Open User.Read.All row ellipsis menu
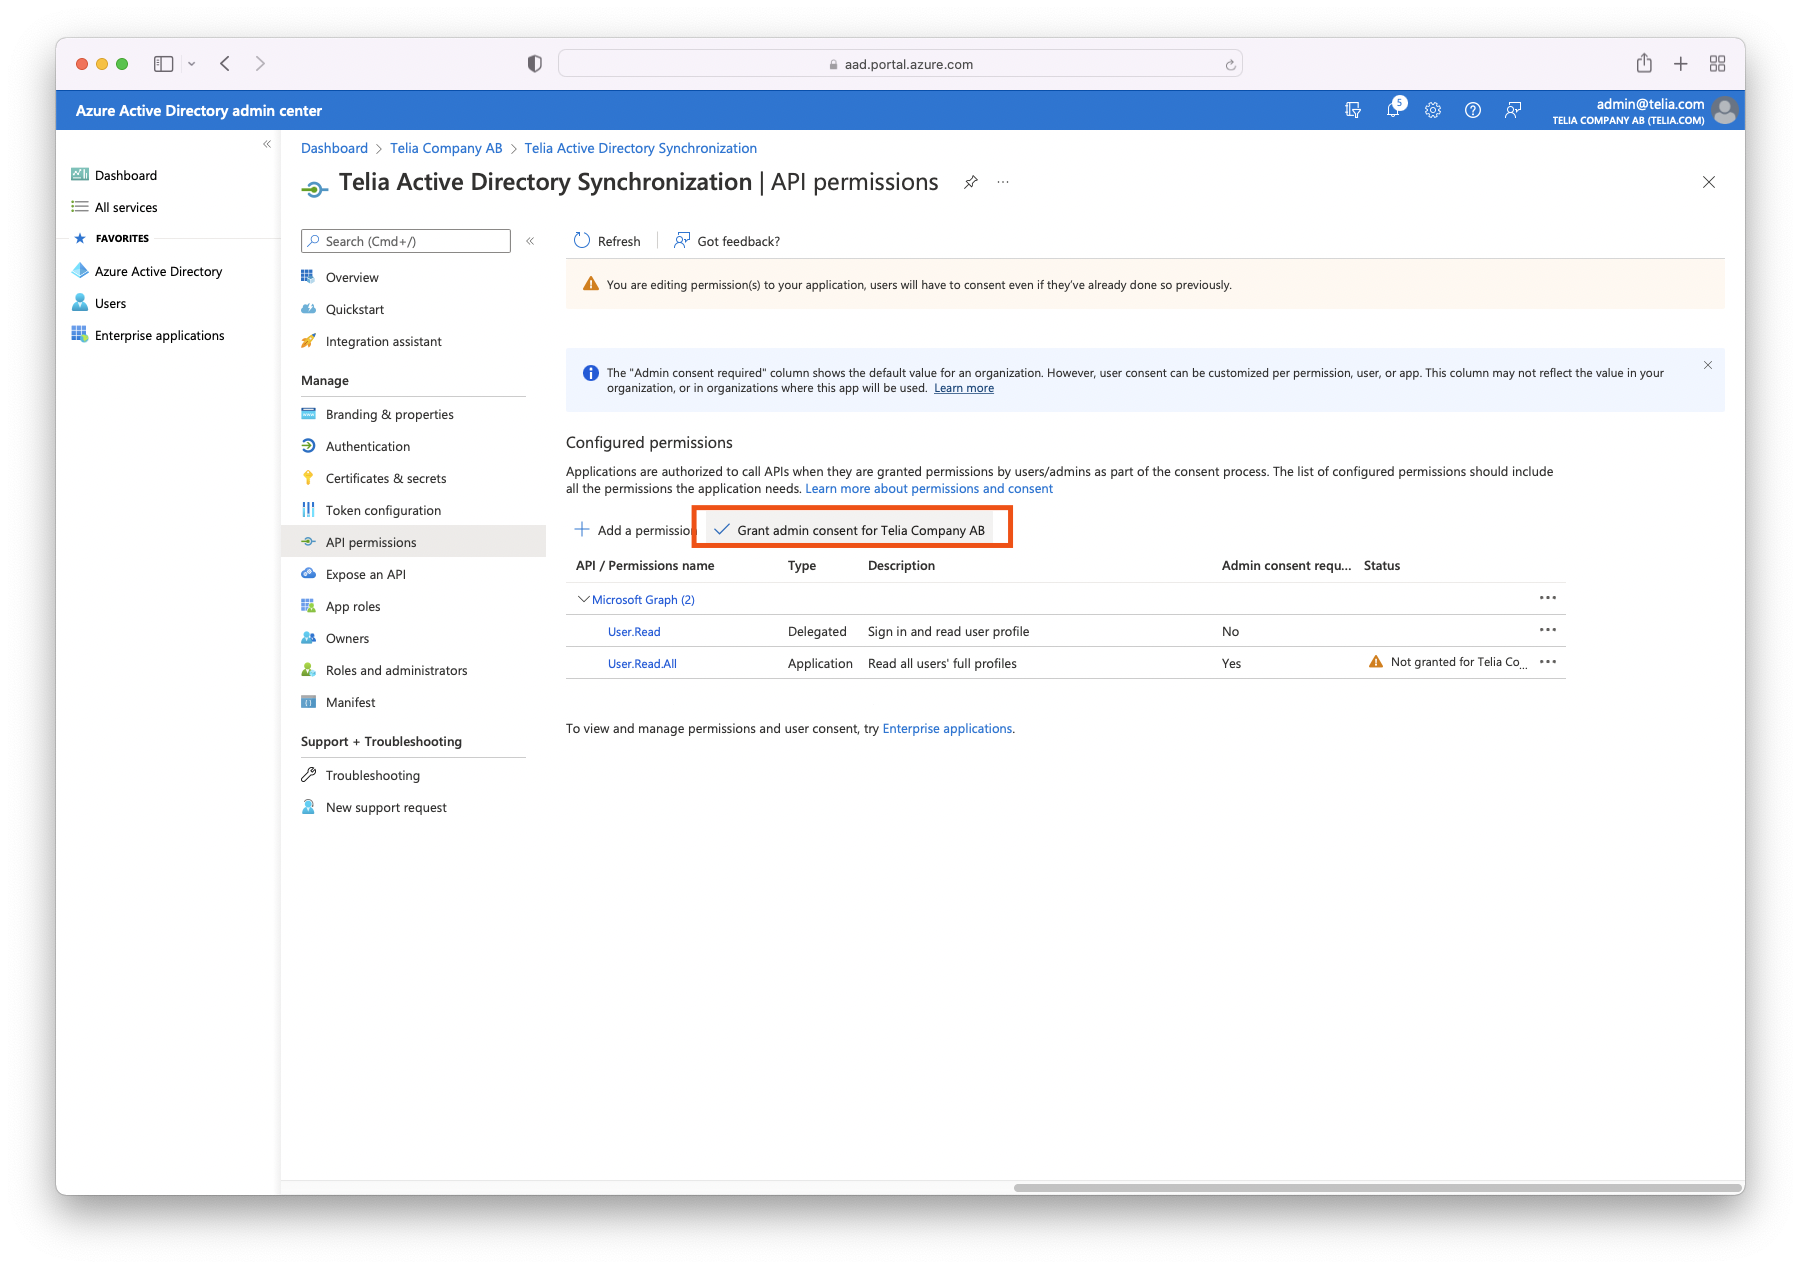This screenshot has height=1269, width=1801. (1548, 662)
